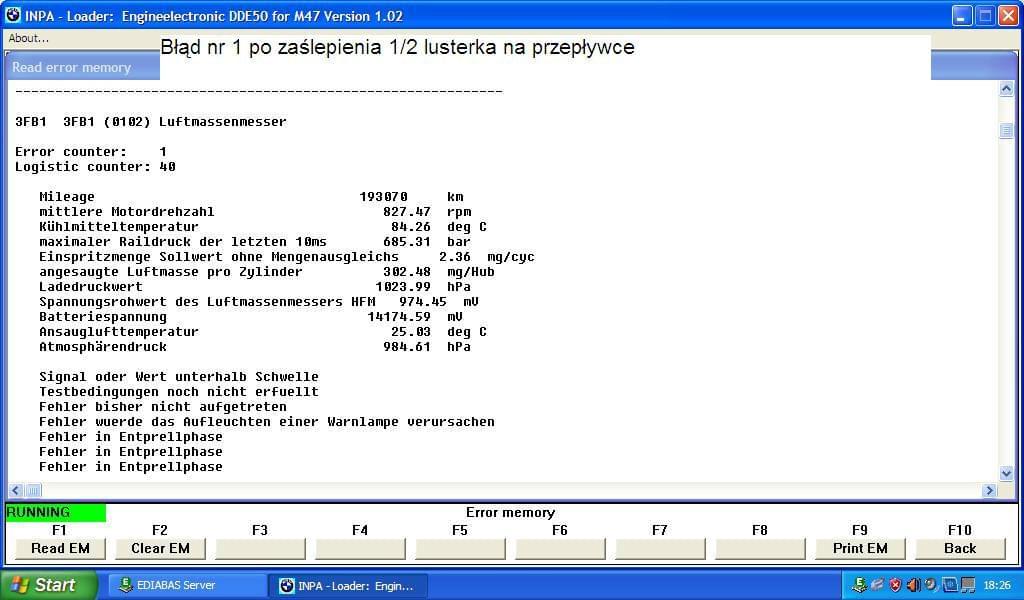Click the air mass value 302.48
This screenshot has width=1024, height=600.
[x=407, y=272]
